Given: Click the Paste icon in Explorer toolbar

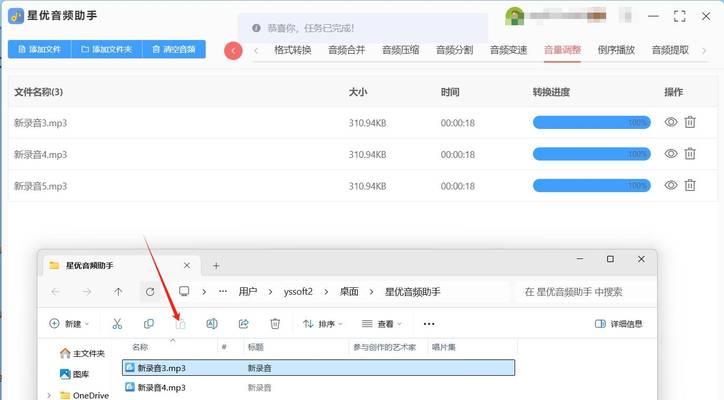Looking at the screenshot, I should [180, 324].
